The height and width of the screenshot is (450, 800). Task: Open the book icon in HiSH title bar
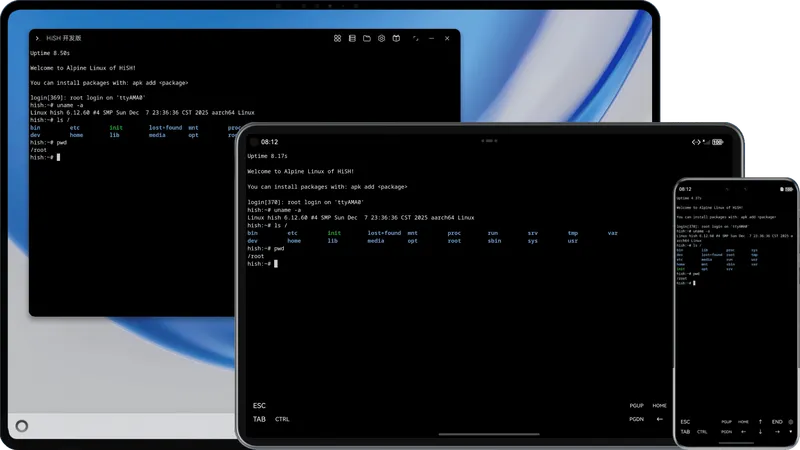(x=396, y=38)
